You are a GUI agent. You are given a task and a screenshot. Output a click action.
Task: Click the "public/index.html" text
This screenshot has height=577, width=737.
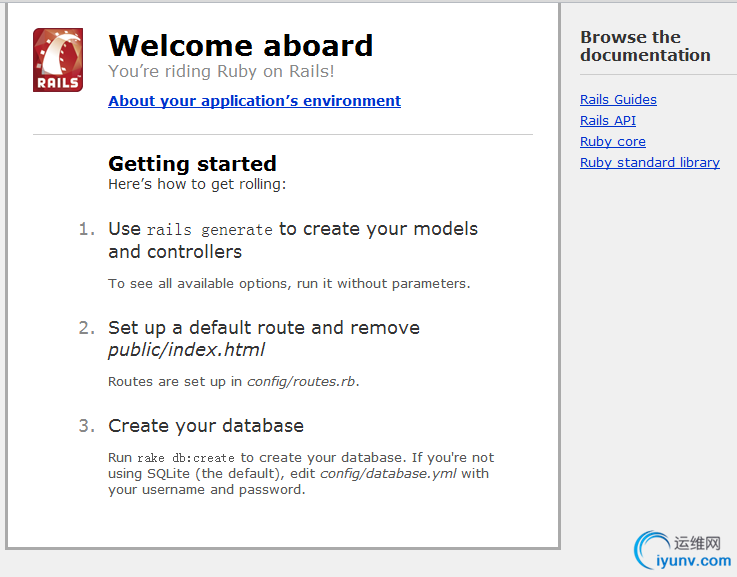pyautogui.click(x=186, y=350)
